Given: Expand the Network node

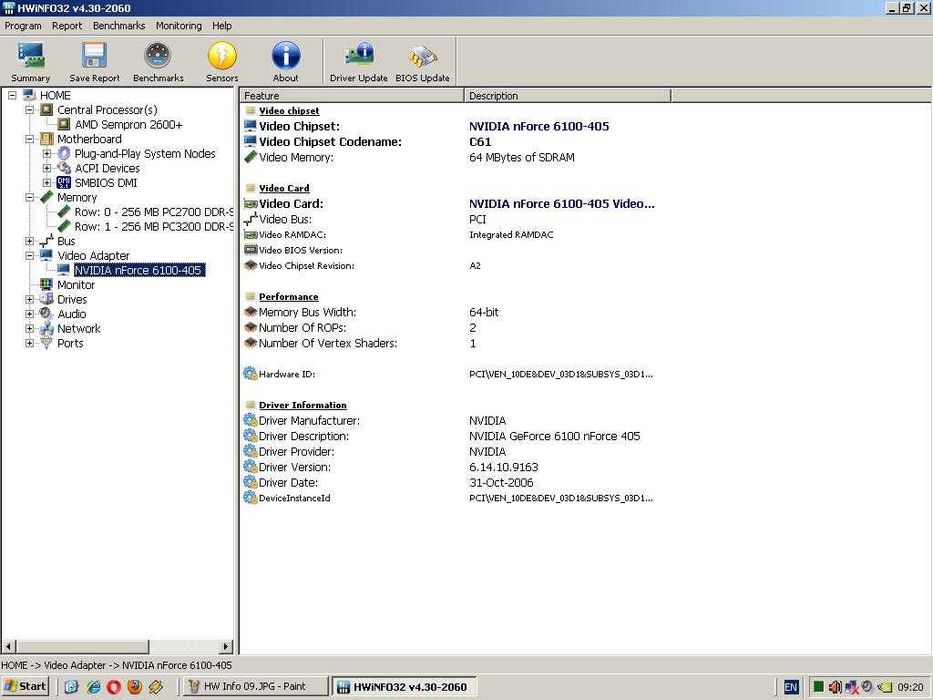Looking at the screenshot, I should coord(29,329).
